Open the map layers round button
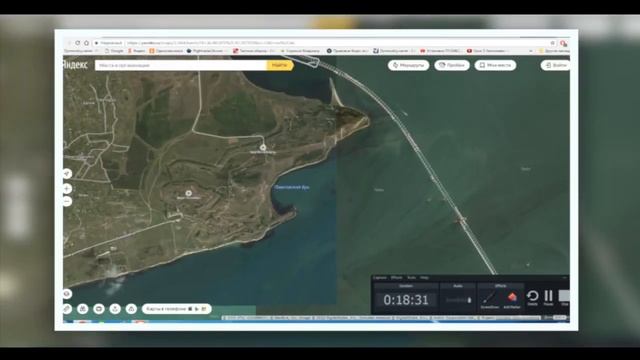This screenshot has height=360, width=640. pyautogui.click(x=67, y=294)
